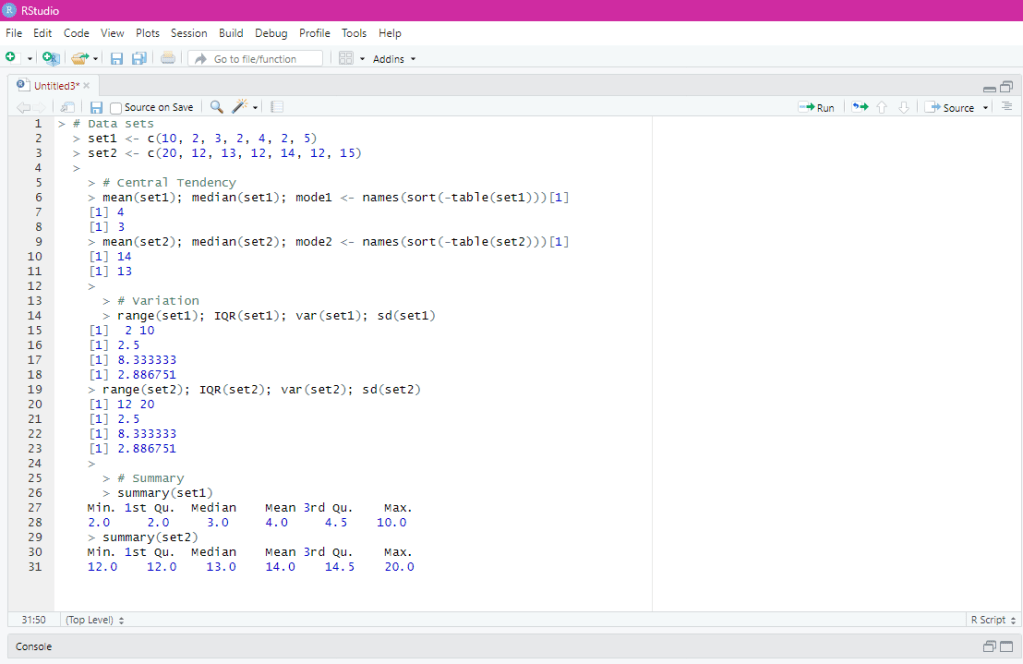Viewport: 1023px width, 664px height.
Task: Re-run the previous code region
Action: (x=859, y=107)
